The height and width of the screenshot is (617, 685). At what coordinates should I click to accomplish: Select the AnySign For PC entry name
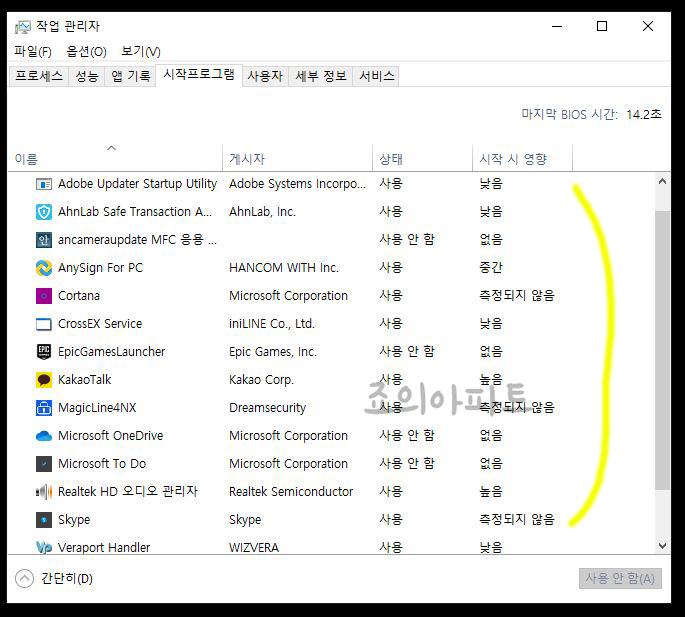(x=100, y=268)
